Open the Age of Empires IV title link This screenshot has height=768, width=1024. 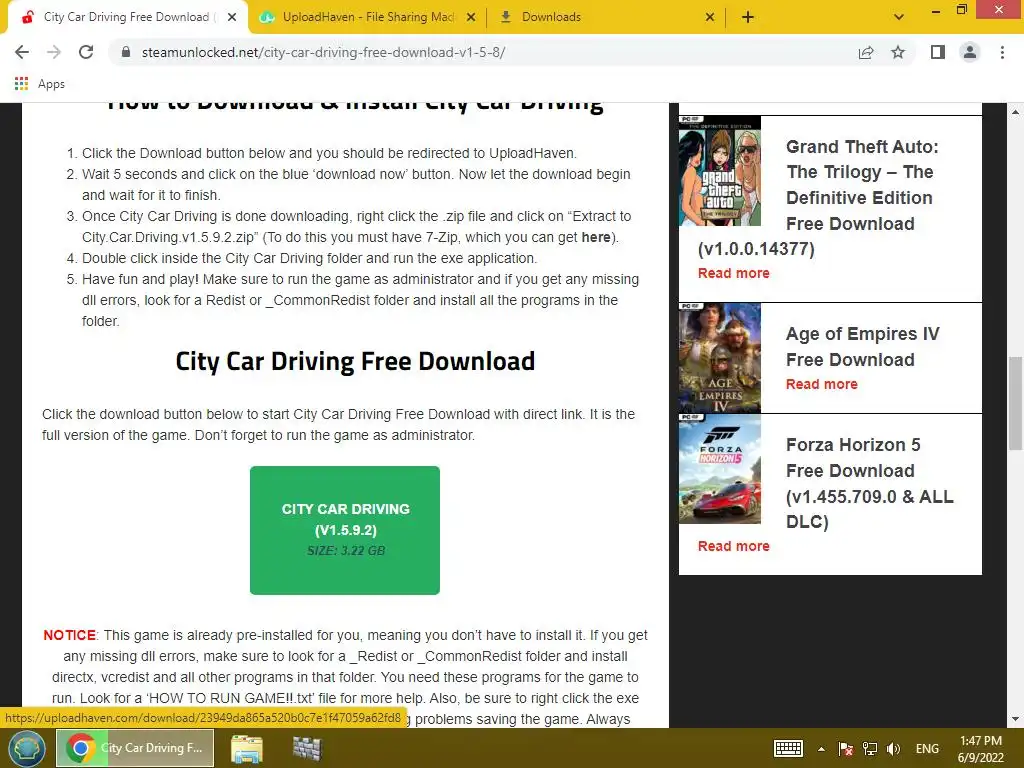pos(863,347)
